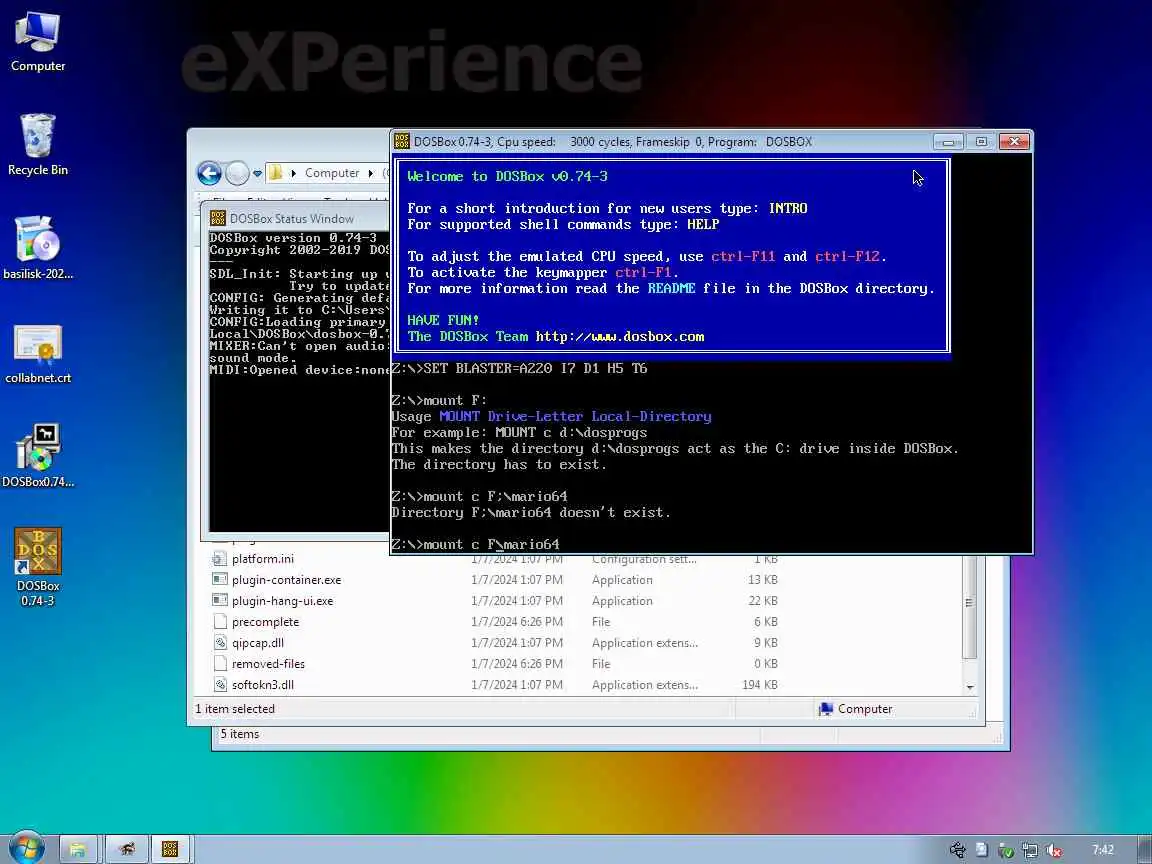Close the DOSBox window
The height and width of the screenshot is (864, 1152).
(1014, 142)
